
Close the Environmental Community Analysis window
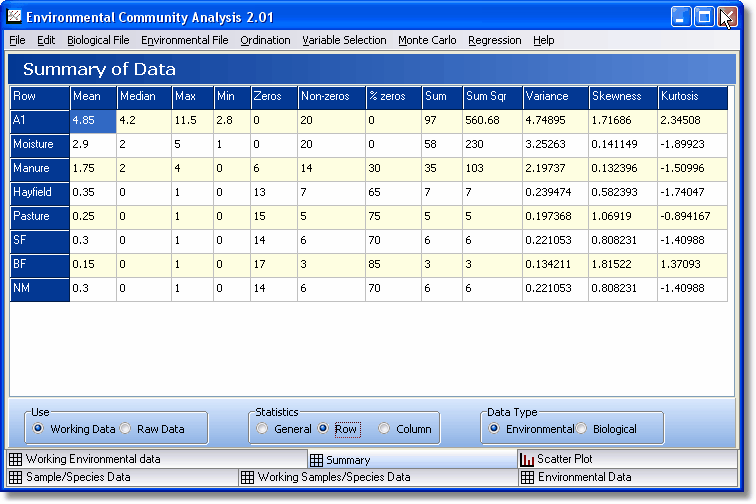coord(727,17)
